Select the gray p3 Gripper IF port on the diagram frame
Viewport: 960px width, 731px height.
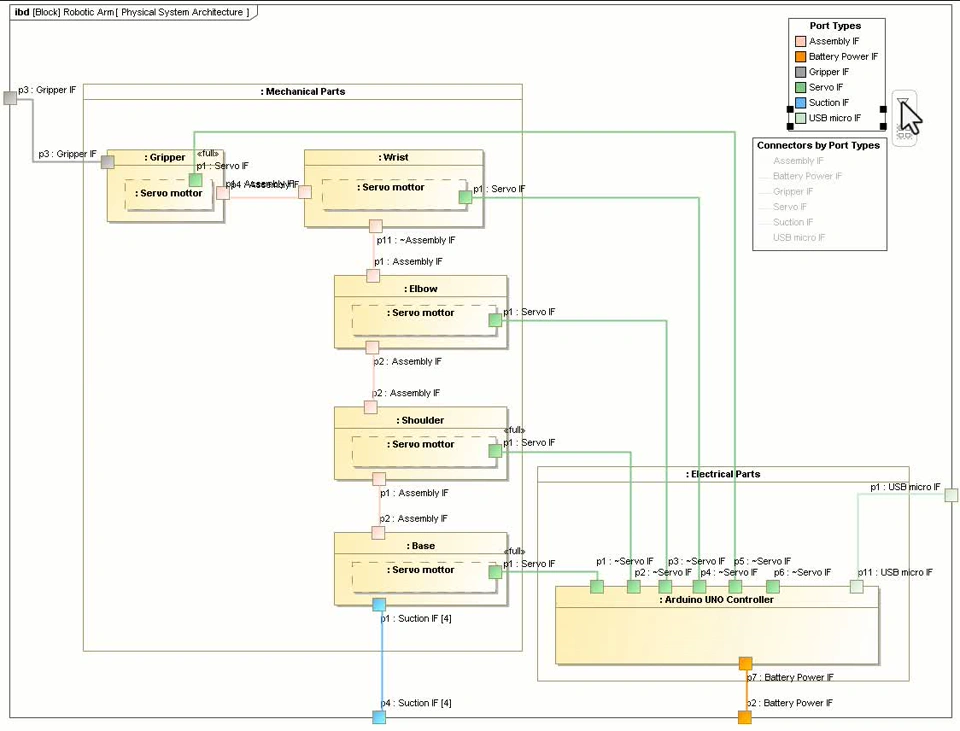[x=10, y=97]
